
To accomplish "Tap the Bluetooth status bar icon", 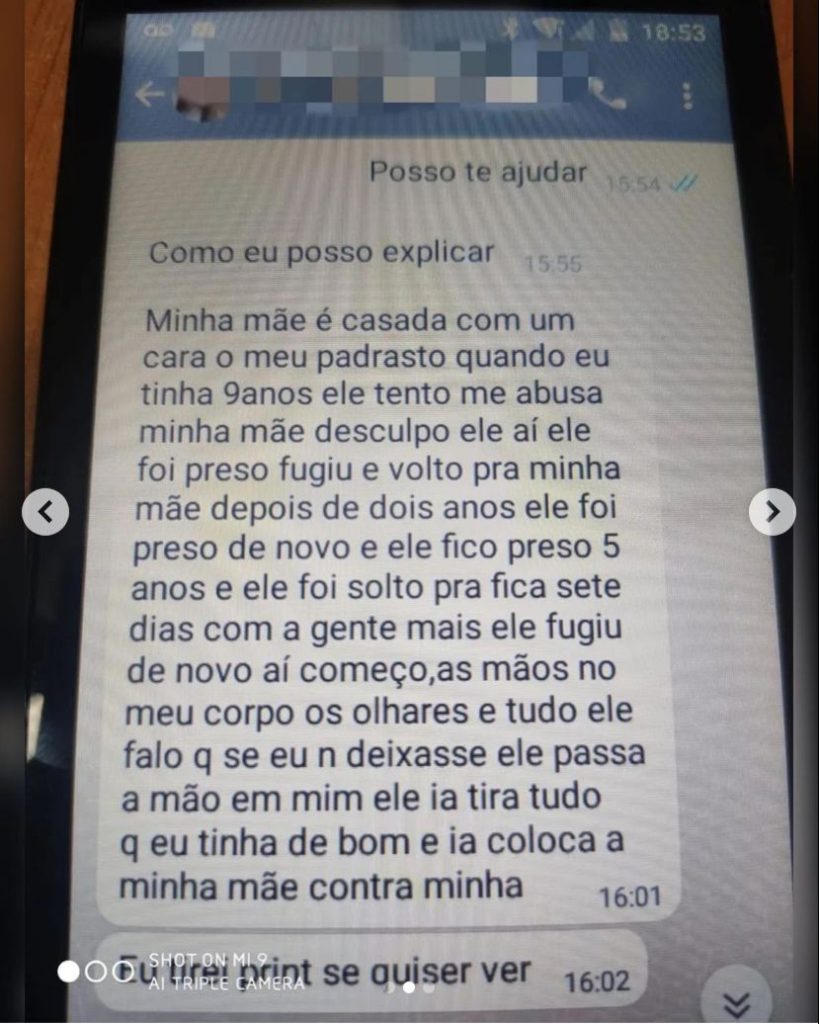I will [x=511, y=29].
